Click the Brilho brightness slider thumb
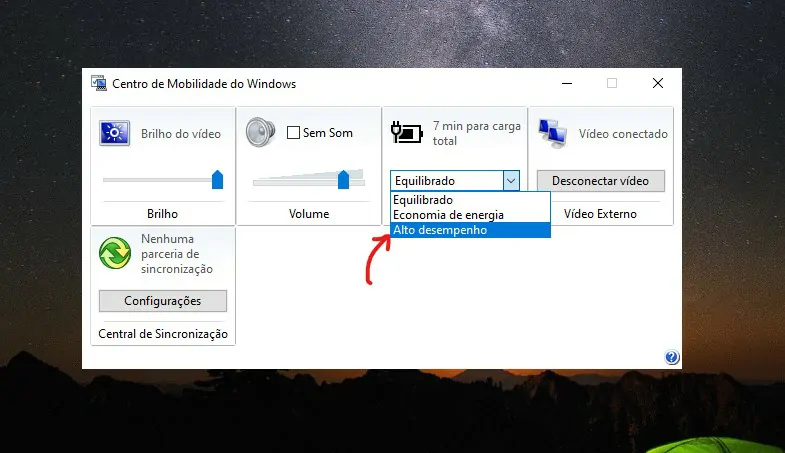The image size is (785, 453). [217, 180]
